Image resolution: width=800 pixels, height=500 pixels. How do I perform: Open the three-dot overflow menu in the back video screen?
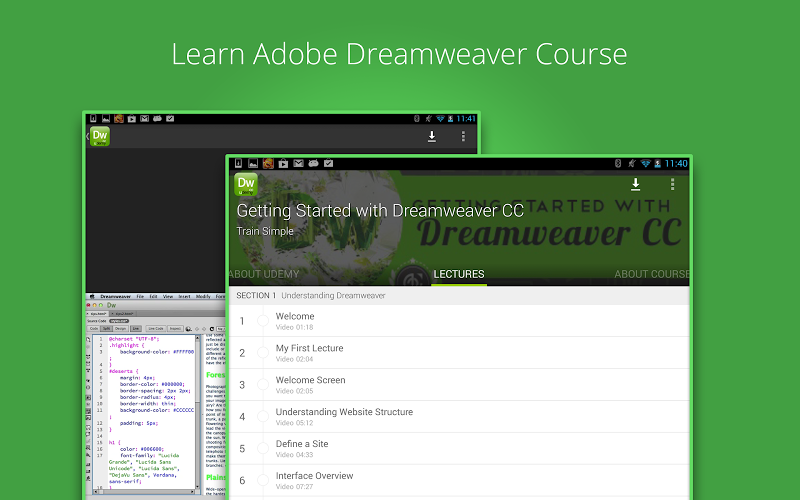point(463,136)
